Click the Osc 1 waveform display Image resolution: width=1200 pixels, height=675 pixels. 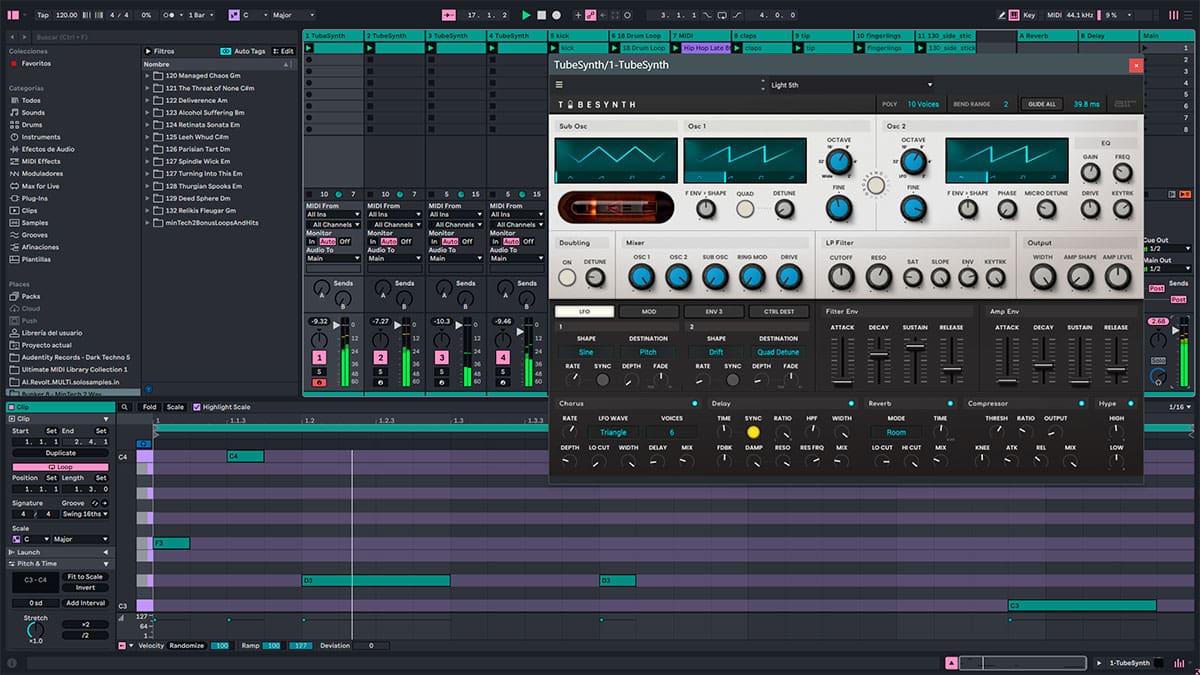coord(745,159)
